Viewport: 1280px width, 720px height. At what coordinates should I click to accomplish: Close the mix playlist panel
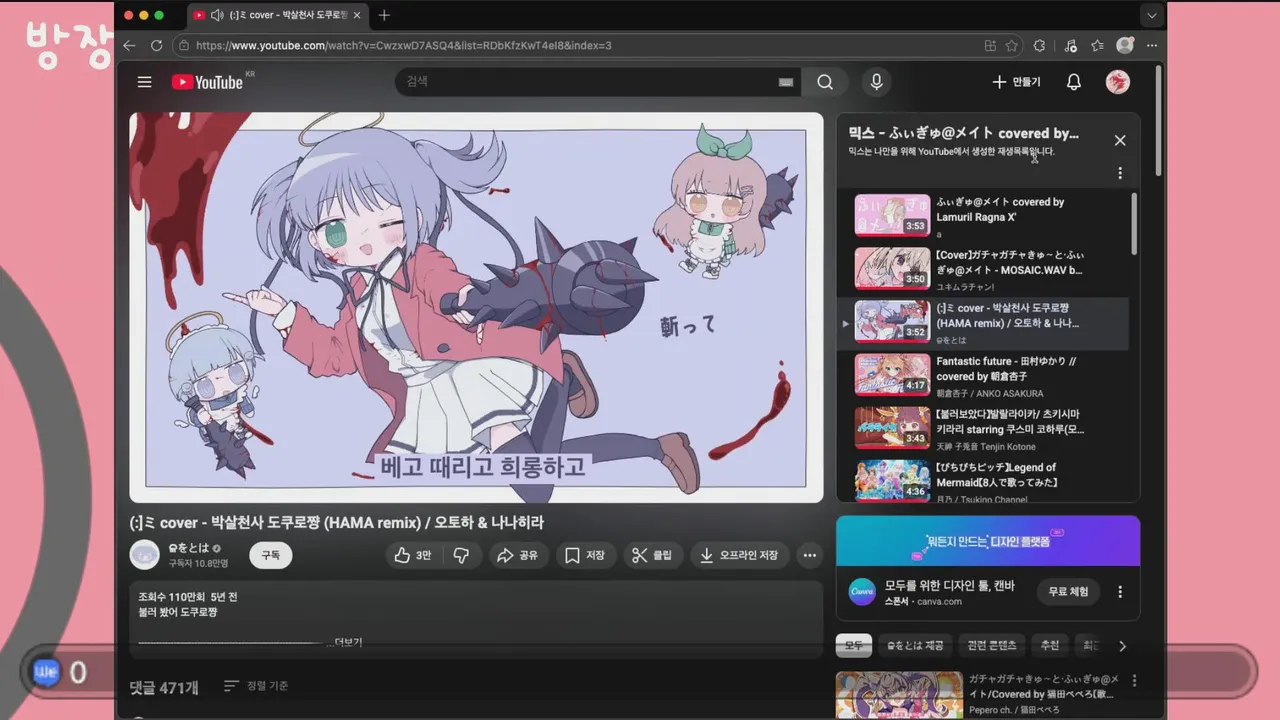coord(1120,141)
